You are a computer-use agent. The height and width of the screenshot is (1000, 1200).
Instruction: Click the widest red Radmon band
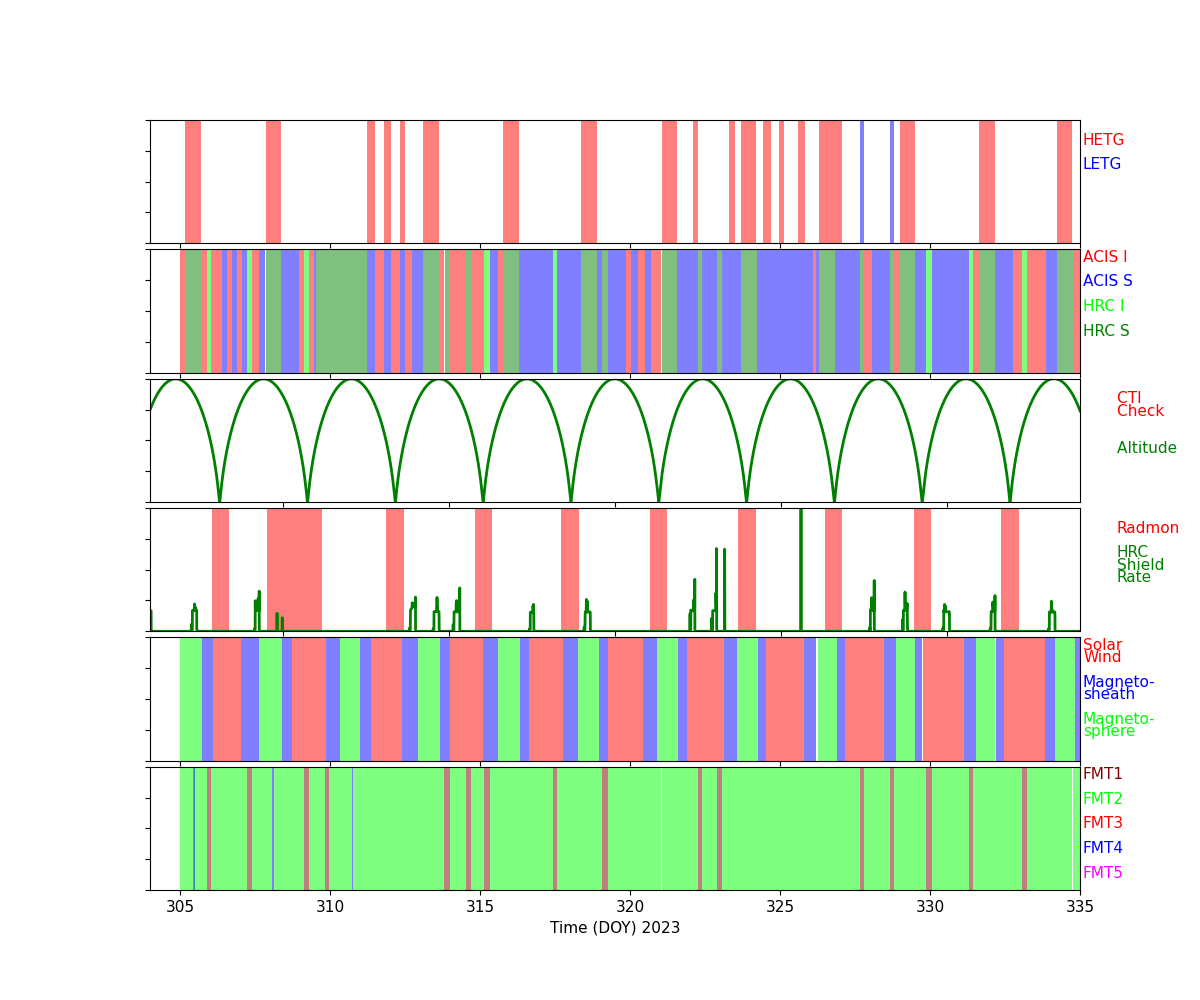(294, 569)
